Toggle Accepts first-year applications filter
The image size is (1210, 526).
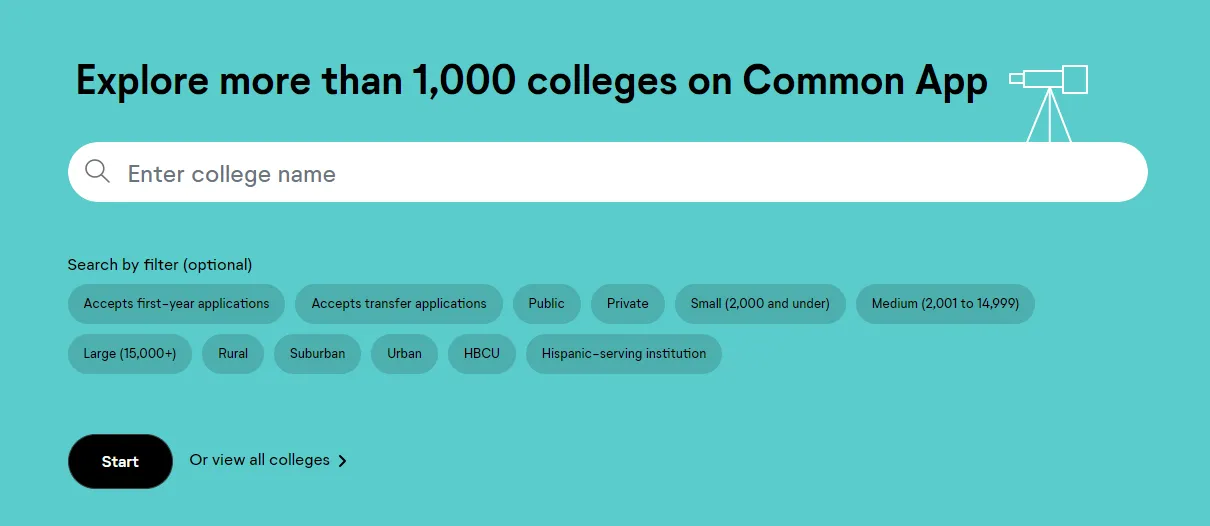[x=176, y=303]
